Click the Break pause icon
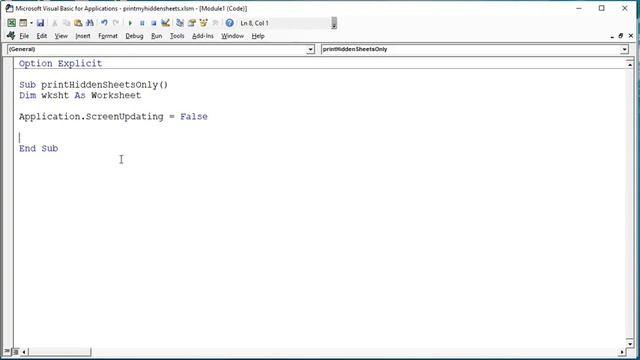The image size is (640, 360). [142, 23]
